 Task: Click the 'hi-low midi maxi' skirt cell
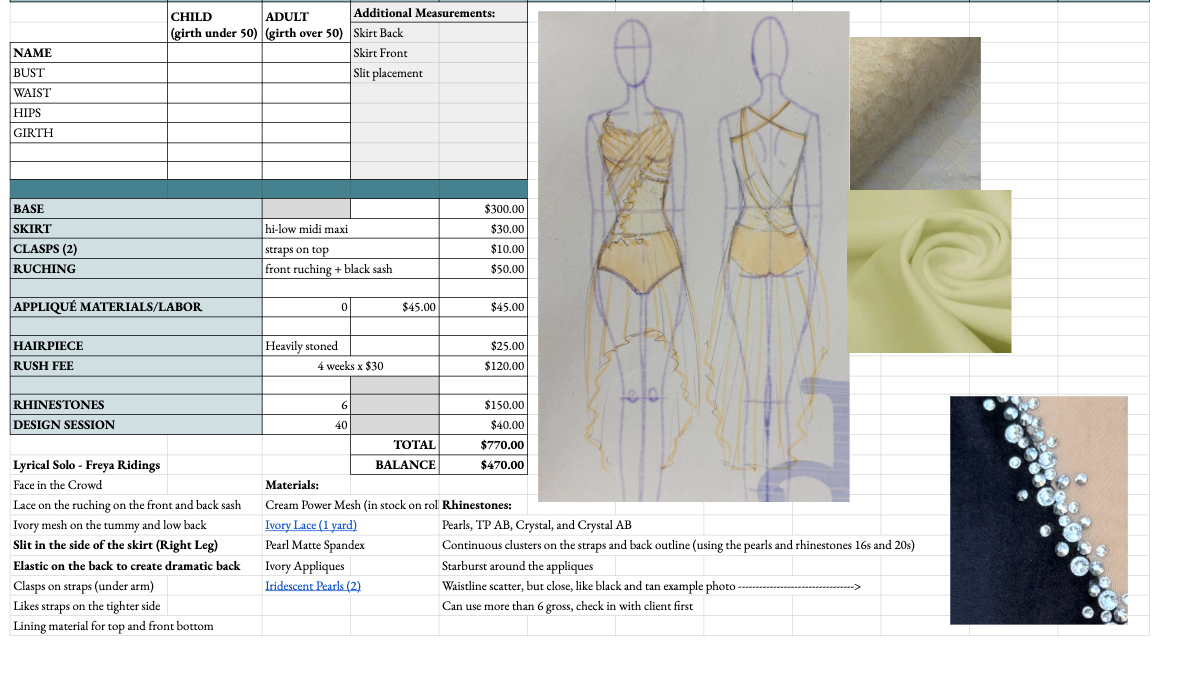[x=351, y=229]
